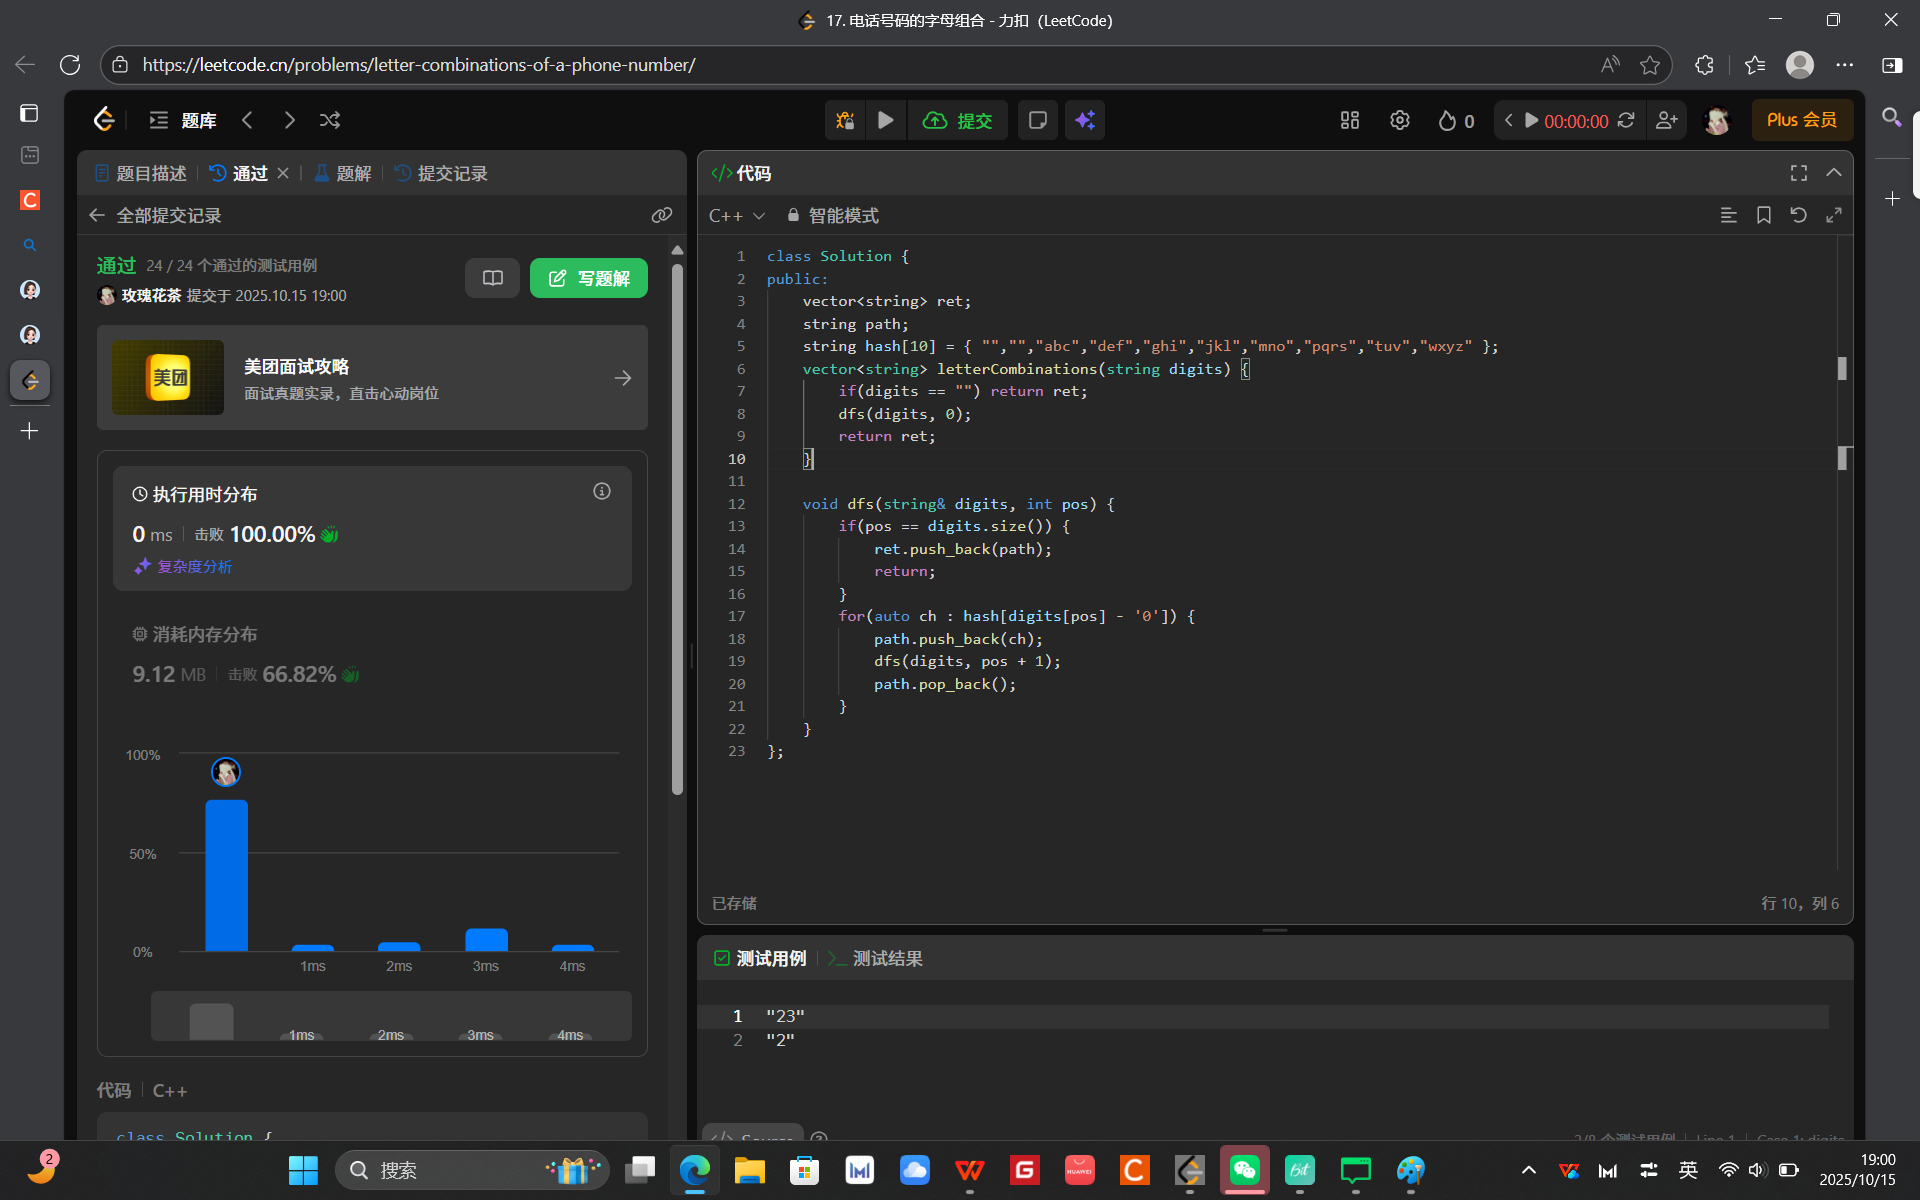Click the run code play icon

click(x=885, y=120)
